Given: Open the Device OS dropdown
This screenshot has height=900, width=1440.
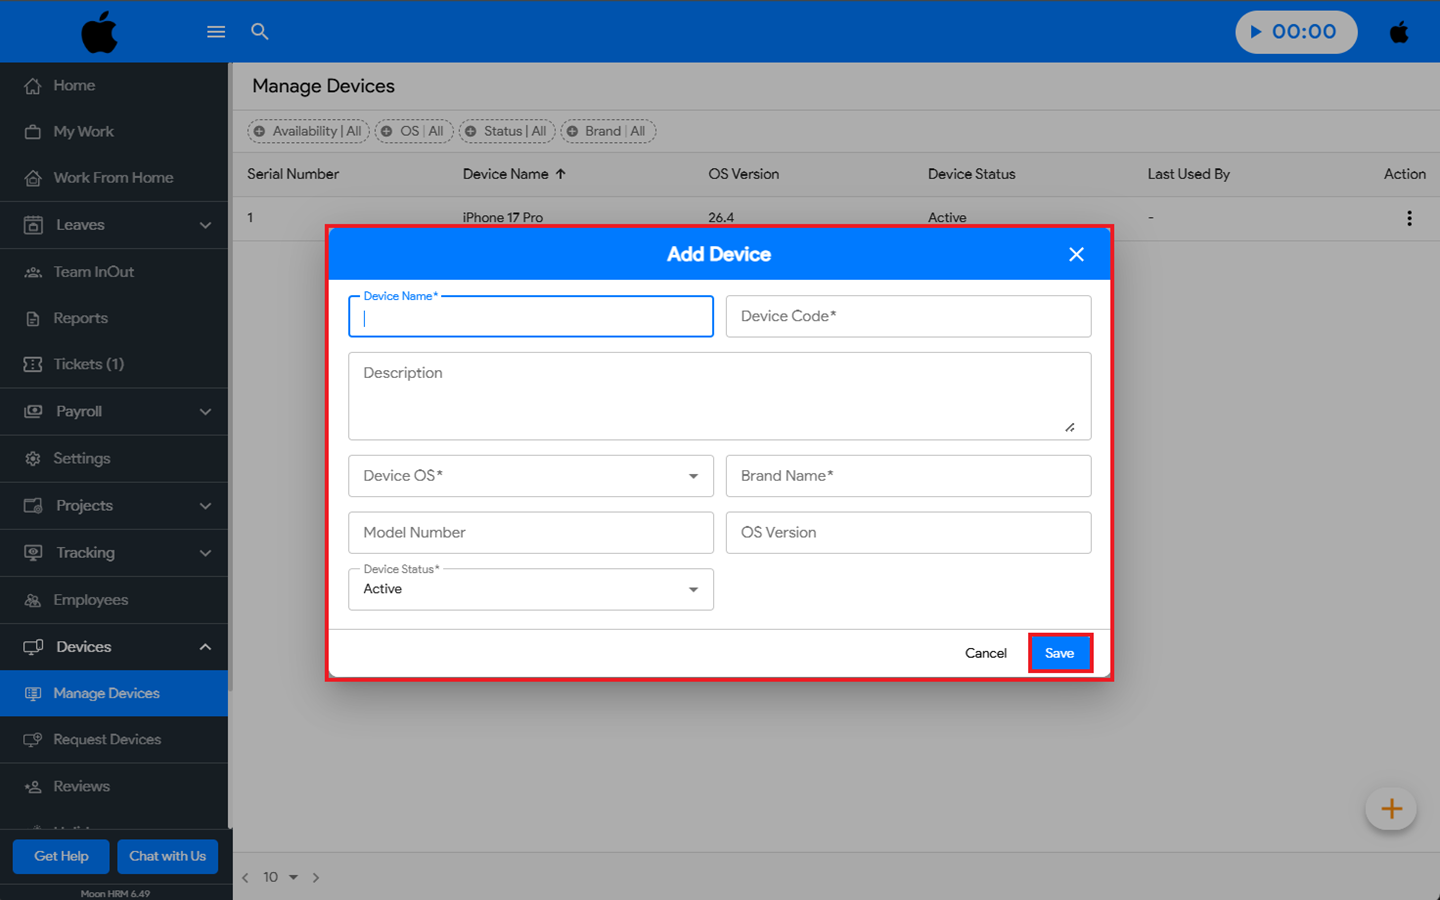Looking at the screenshot, I should click(x=530, y=476).
